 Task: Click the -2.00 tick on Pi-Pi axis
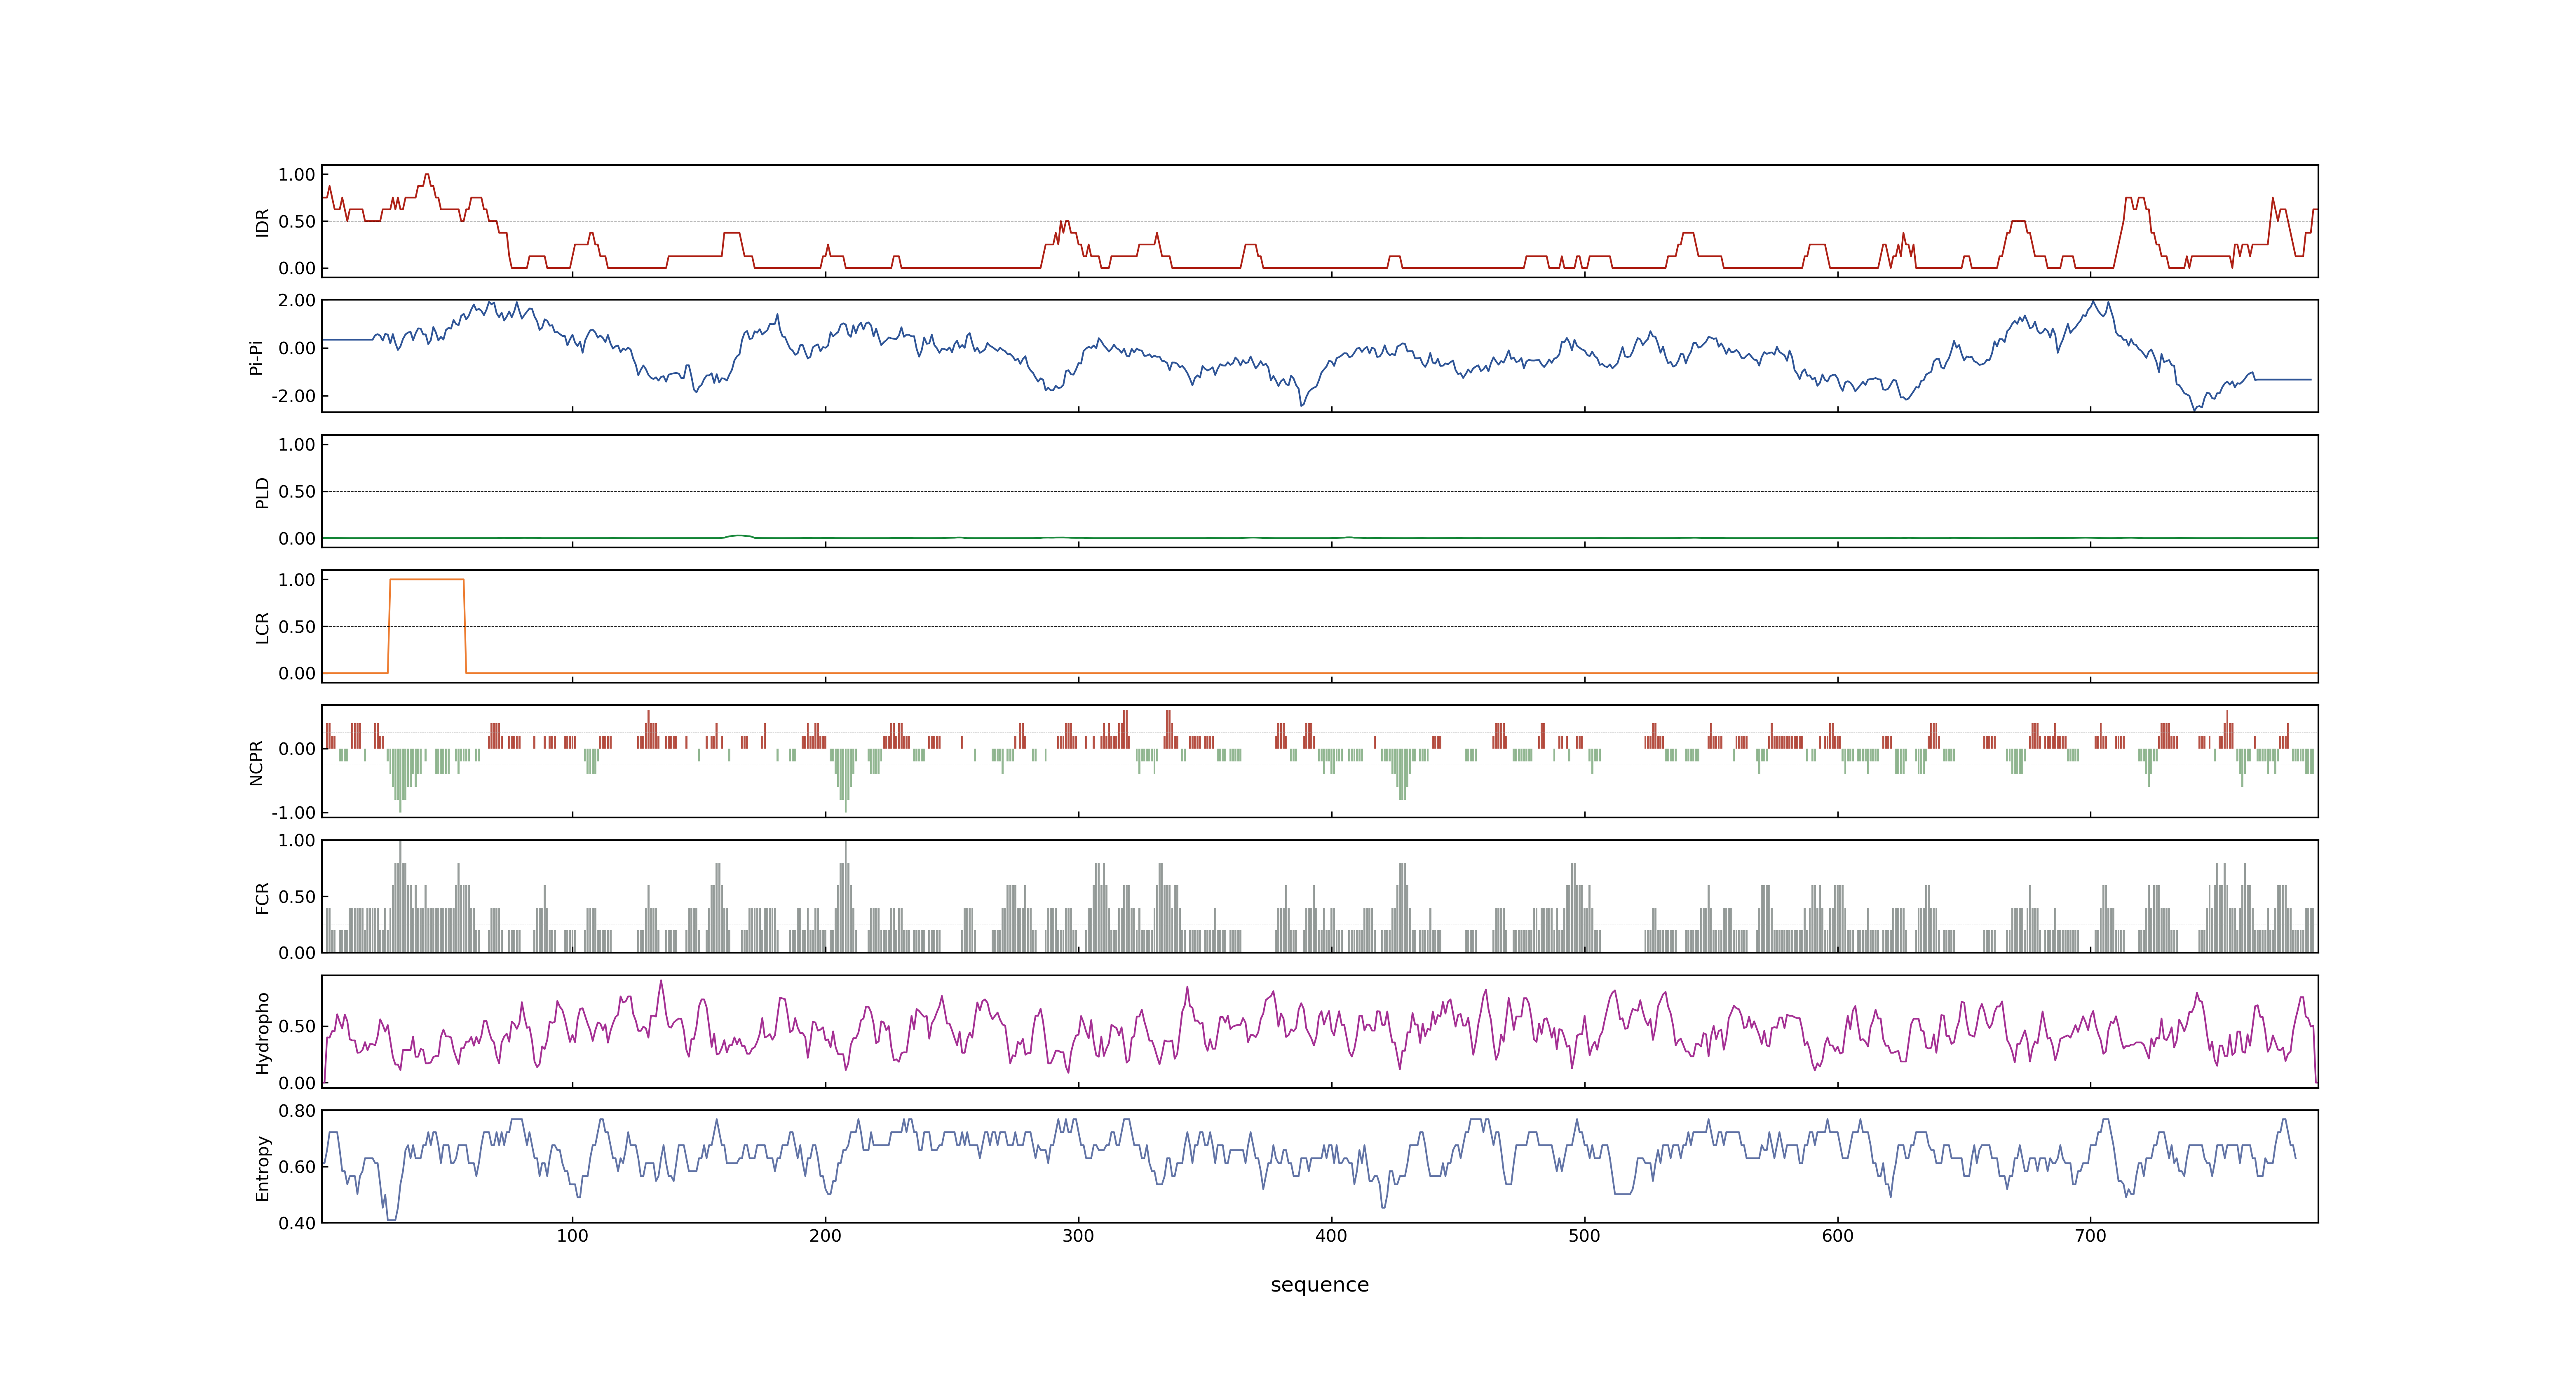293,396
